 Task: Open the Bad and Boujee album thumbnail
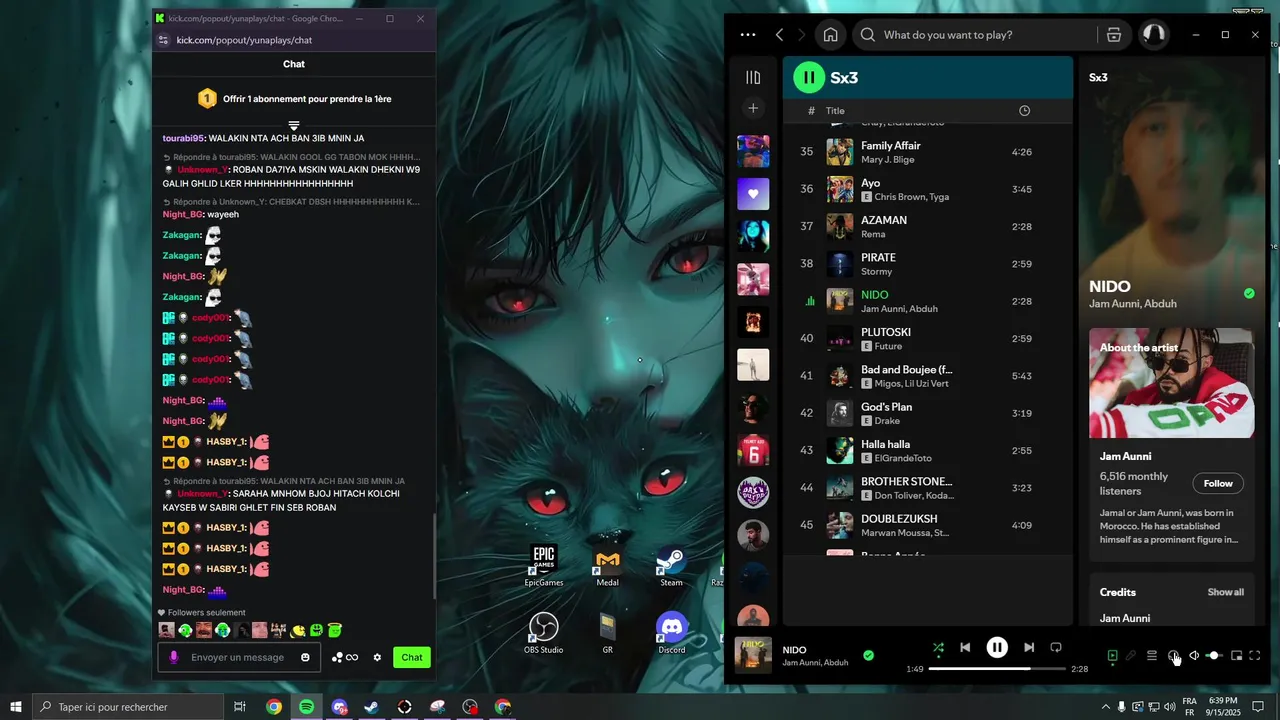(x=840, y=376)
